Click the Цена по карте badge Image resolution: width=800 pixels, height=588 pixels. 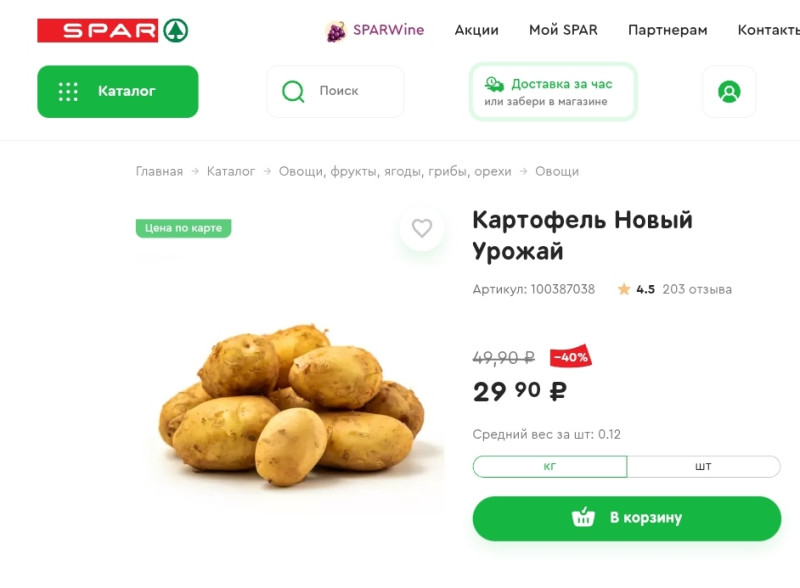[x=184, y=228]
